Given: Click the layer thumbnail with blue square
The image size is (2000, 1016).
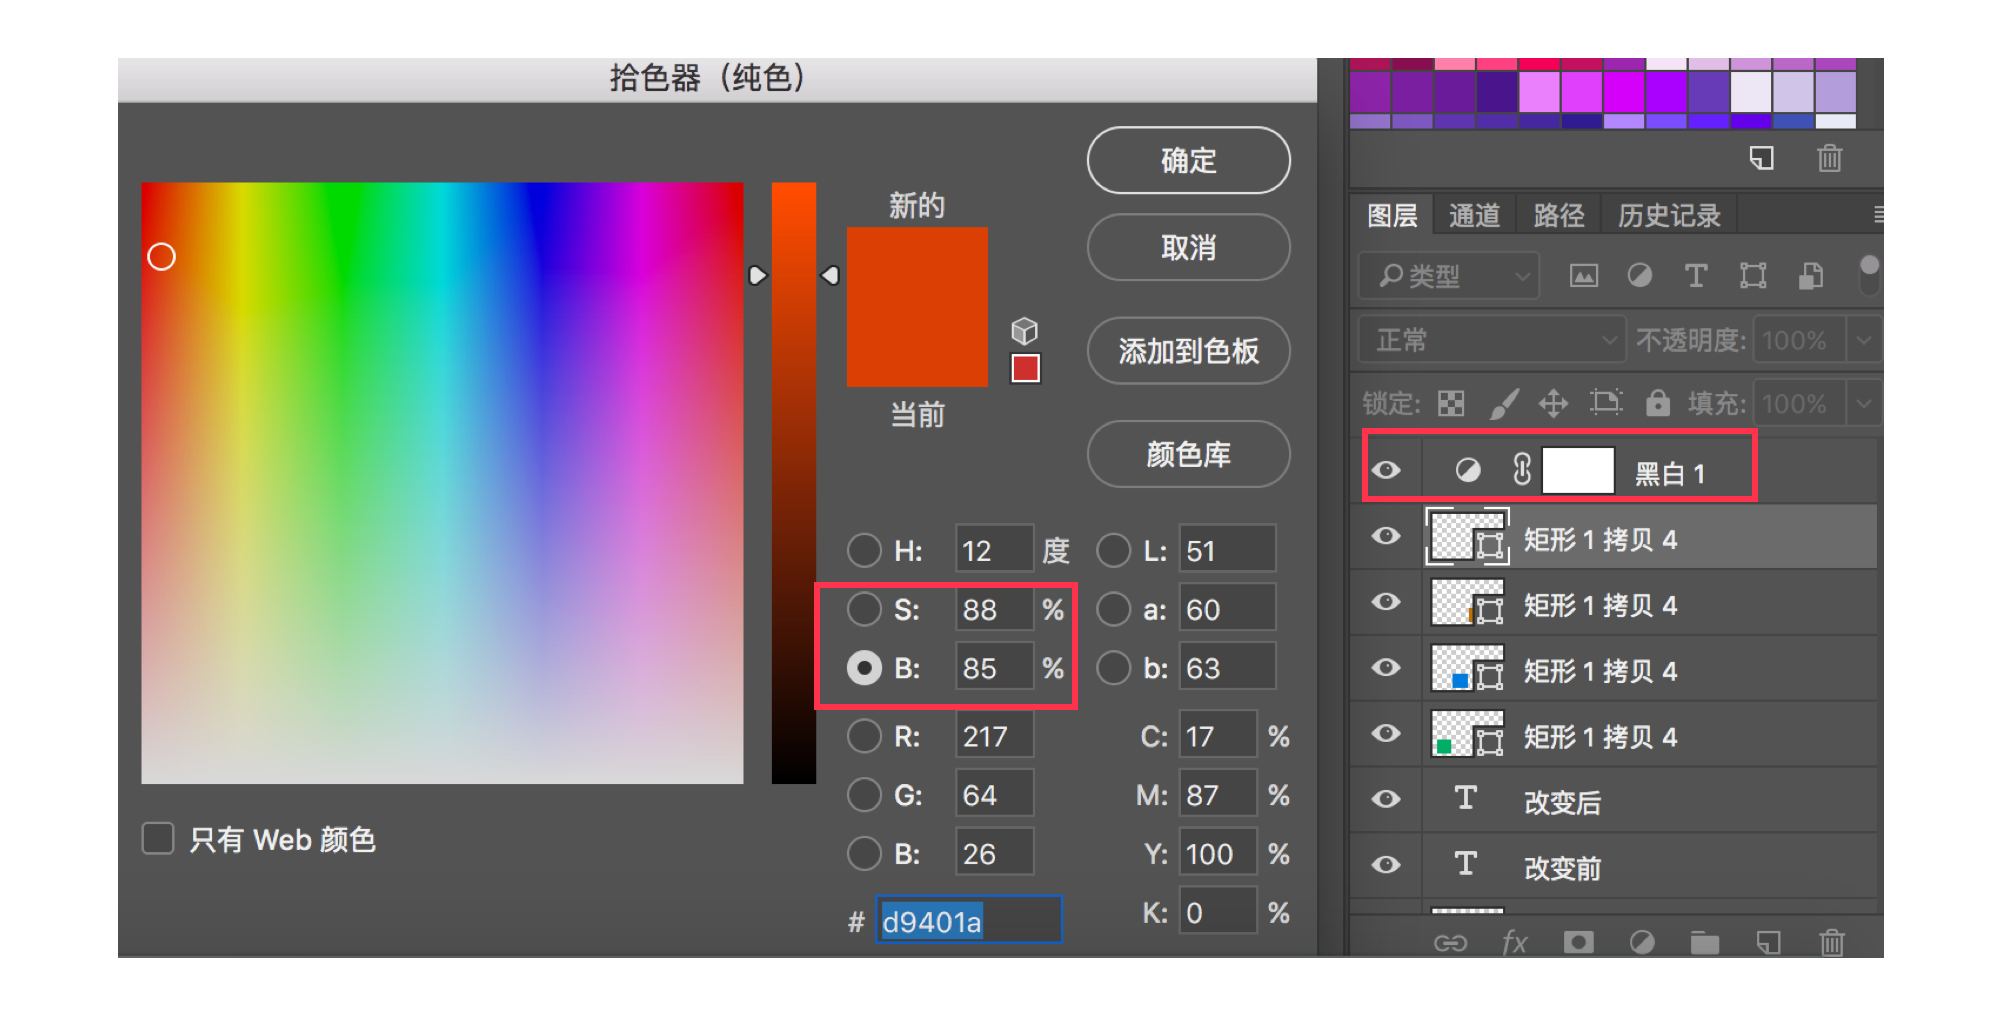Looking at the screenshot, I should pos(1467,668).
